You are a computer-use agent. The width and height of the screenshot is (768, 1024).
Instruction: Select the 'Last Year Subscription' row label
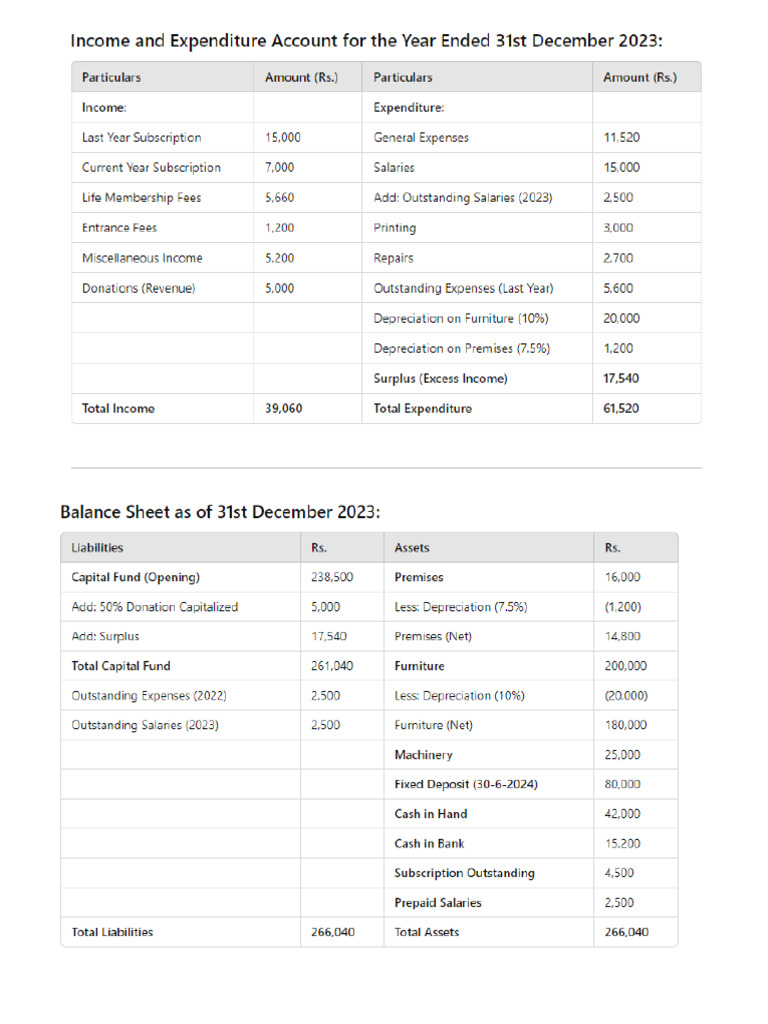[142, 137]
